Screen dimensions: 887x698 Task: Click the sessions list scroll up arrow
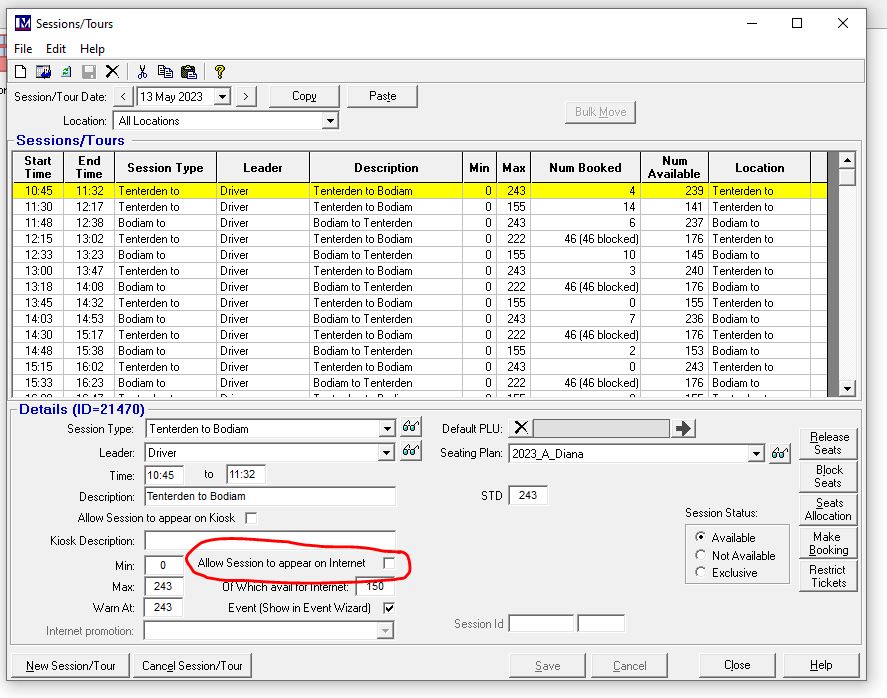click(847, 161)
